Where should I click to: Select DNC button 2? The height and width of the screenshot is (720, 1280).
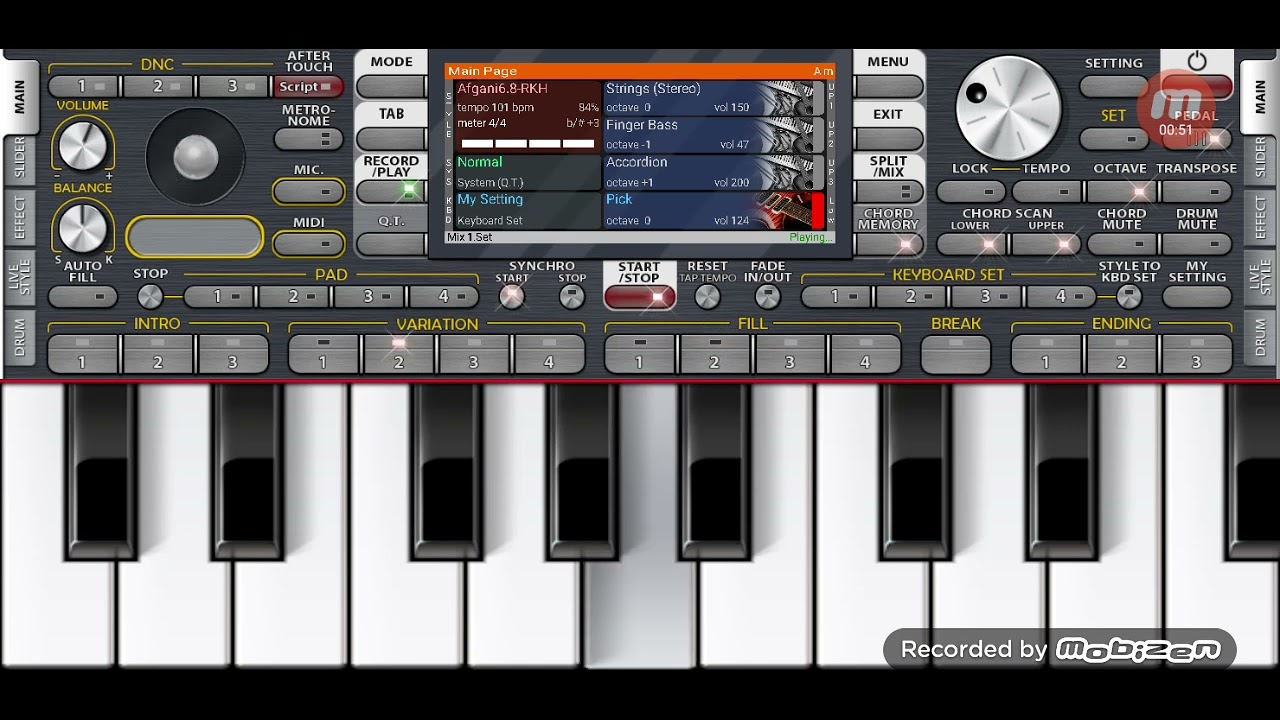click(x=159, y=87)
